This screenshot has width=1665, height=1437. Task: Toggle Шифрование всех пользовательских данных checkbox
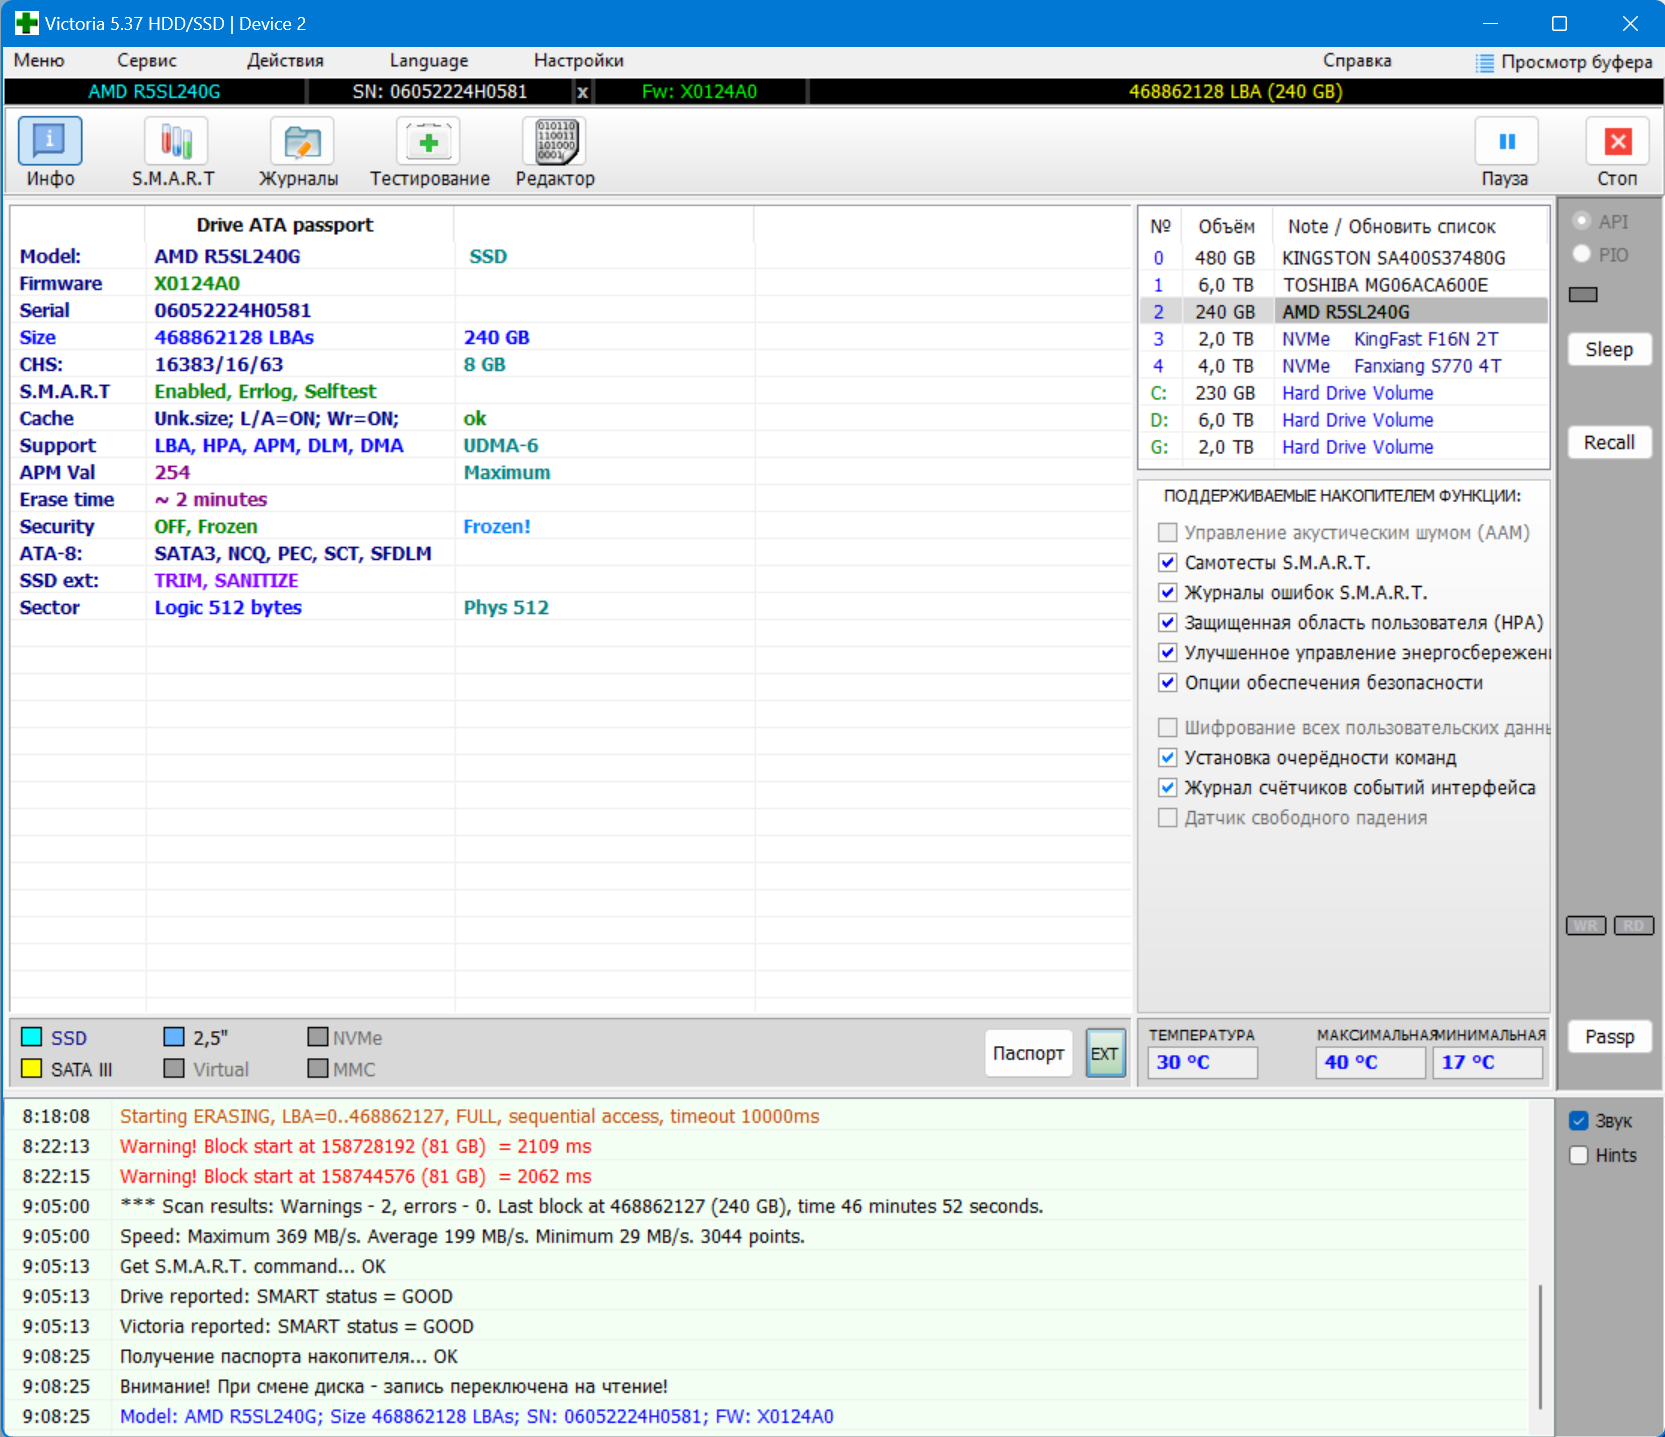click(1167, 727)
